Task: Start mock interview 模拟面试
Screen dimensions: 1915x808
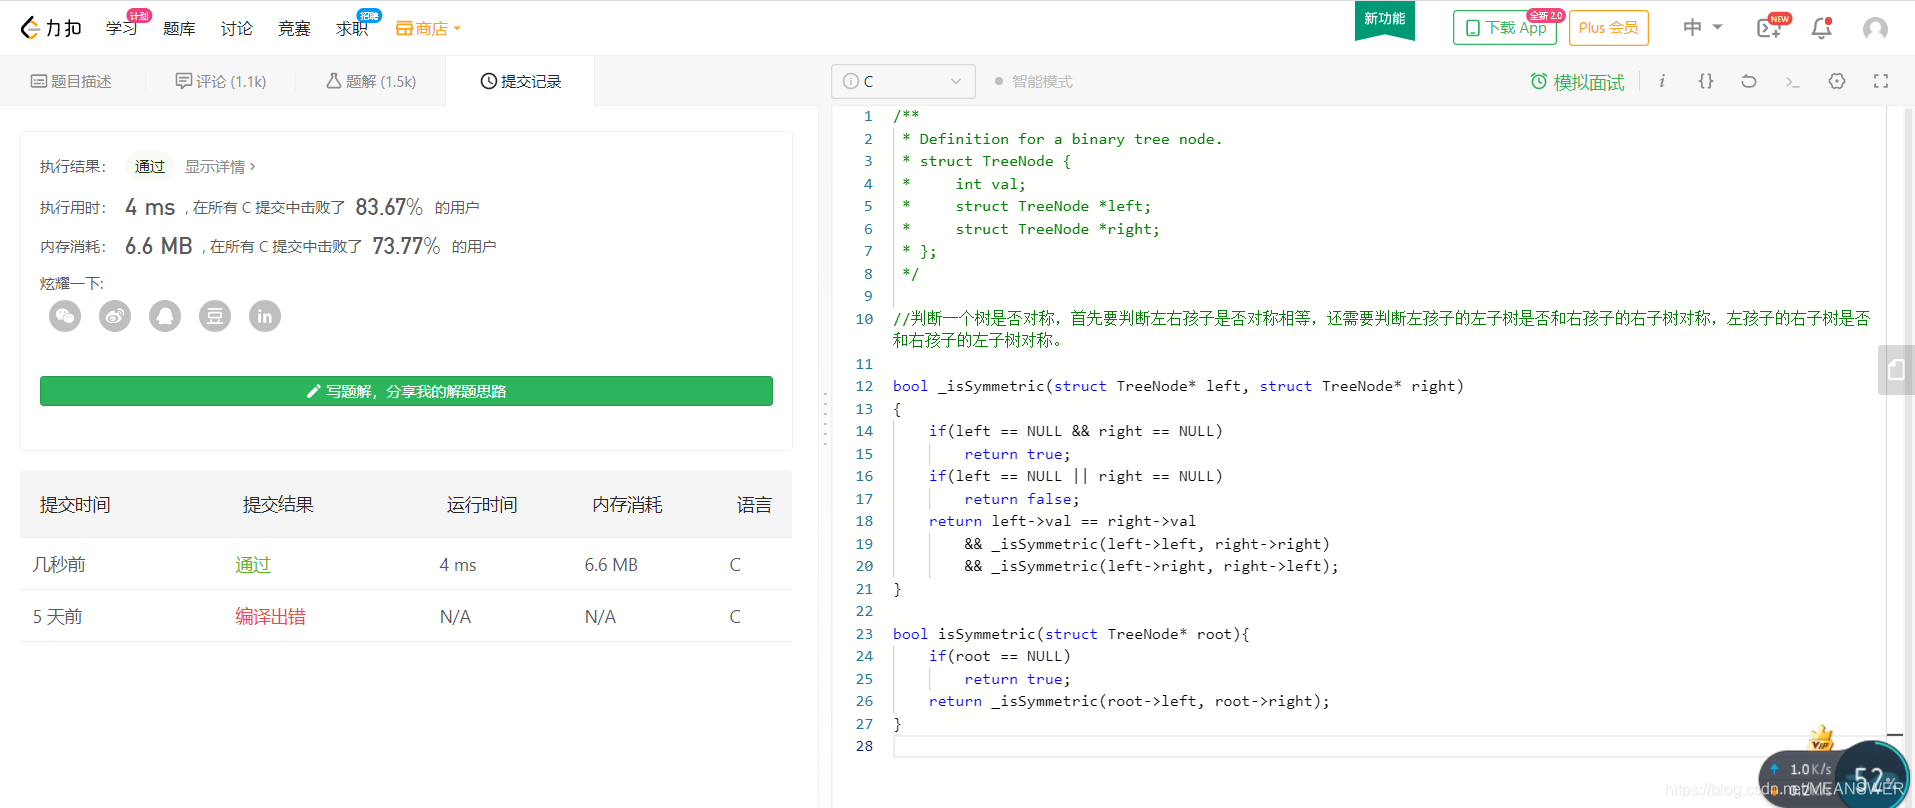Action: tap(1577, 82)
